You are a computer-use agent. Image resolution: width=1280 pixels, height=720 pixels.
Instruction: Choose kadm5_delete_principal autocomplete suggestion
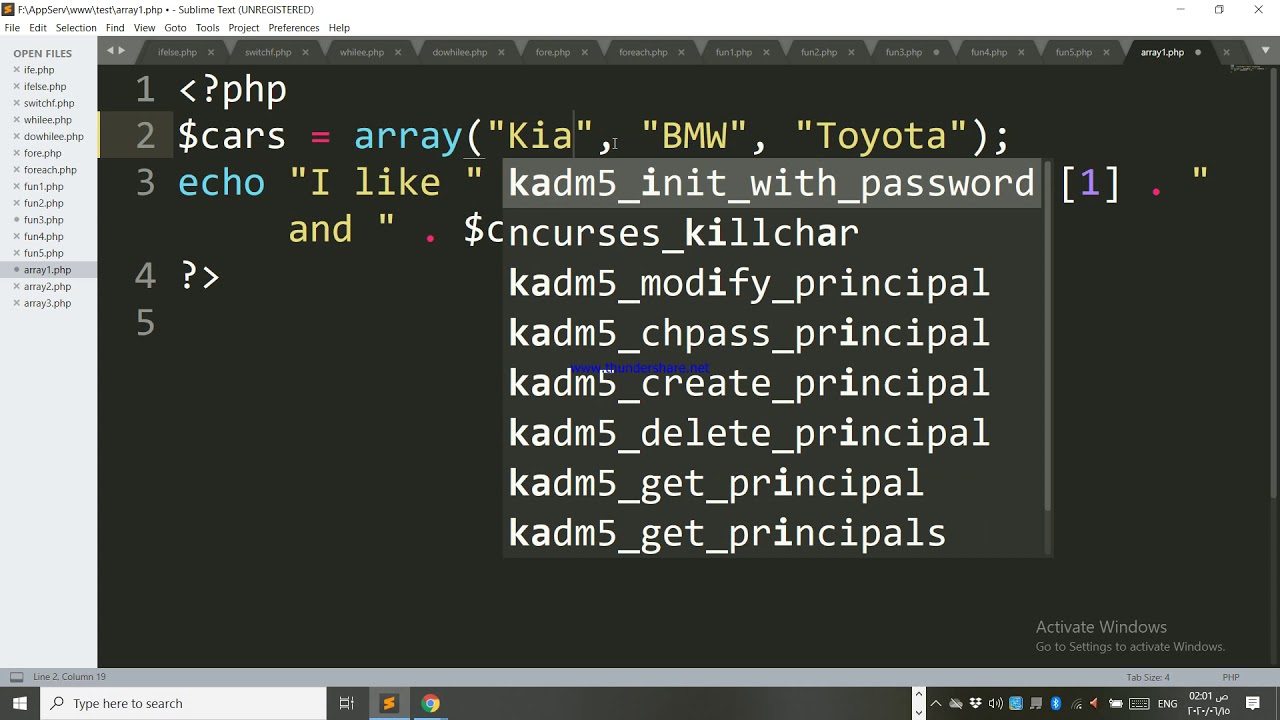pyautogui.click(x=772, y=433)
